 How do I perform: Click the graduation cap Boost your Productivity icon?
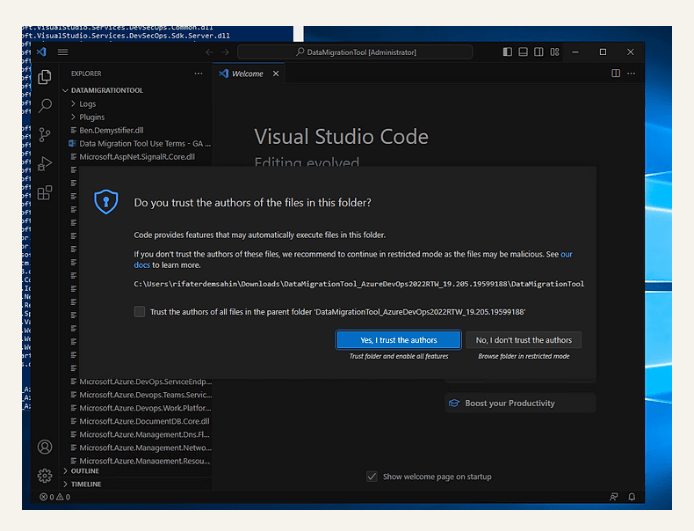tap(454, 403)
